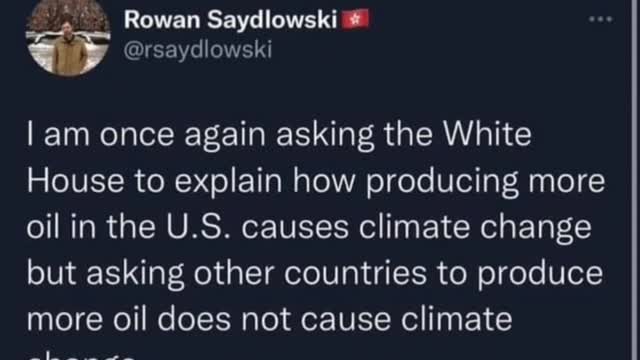Click the tweet line starting 'but asking other'
This screenshot has width=640, height=360.
(x=315, y=273)
